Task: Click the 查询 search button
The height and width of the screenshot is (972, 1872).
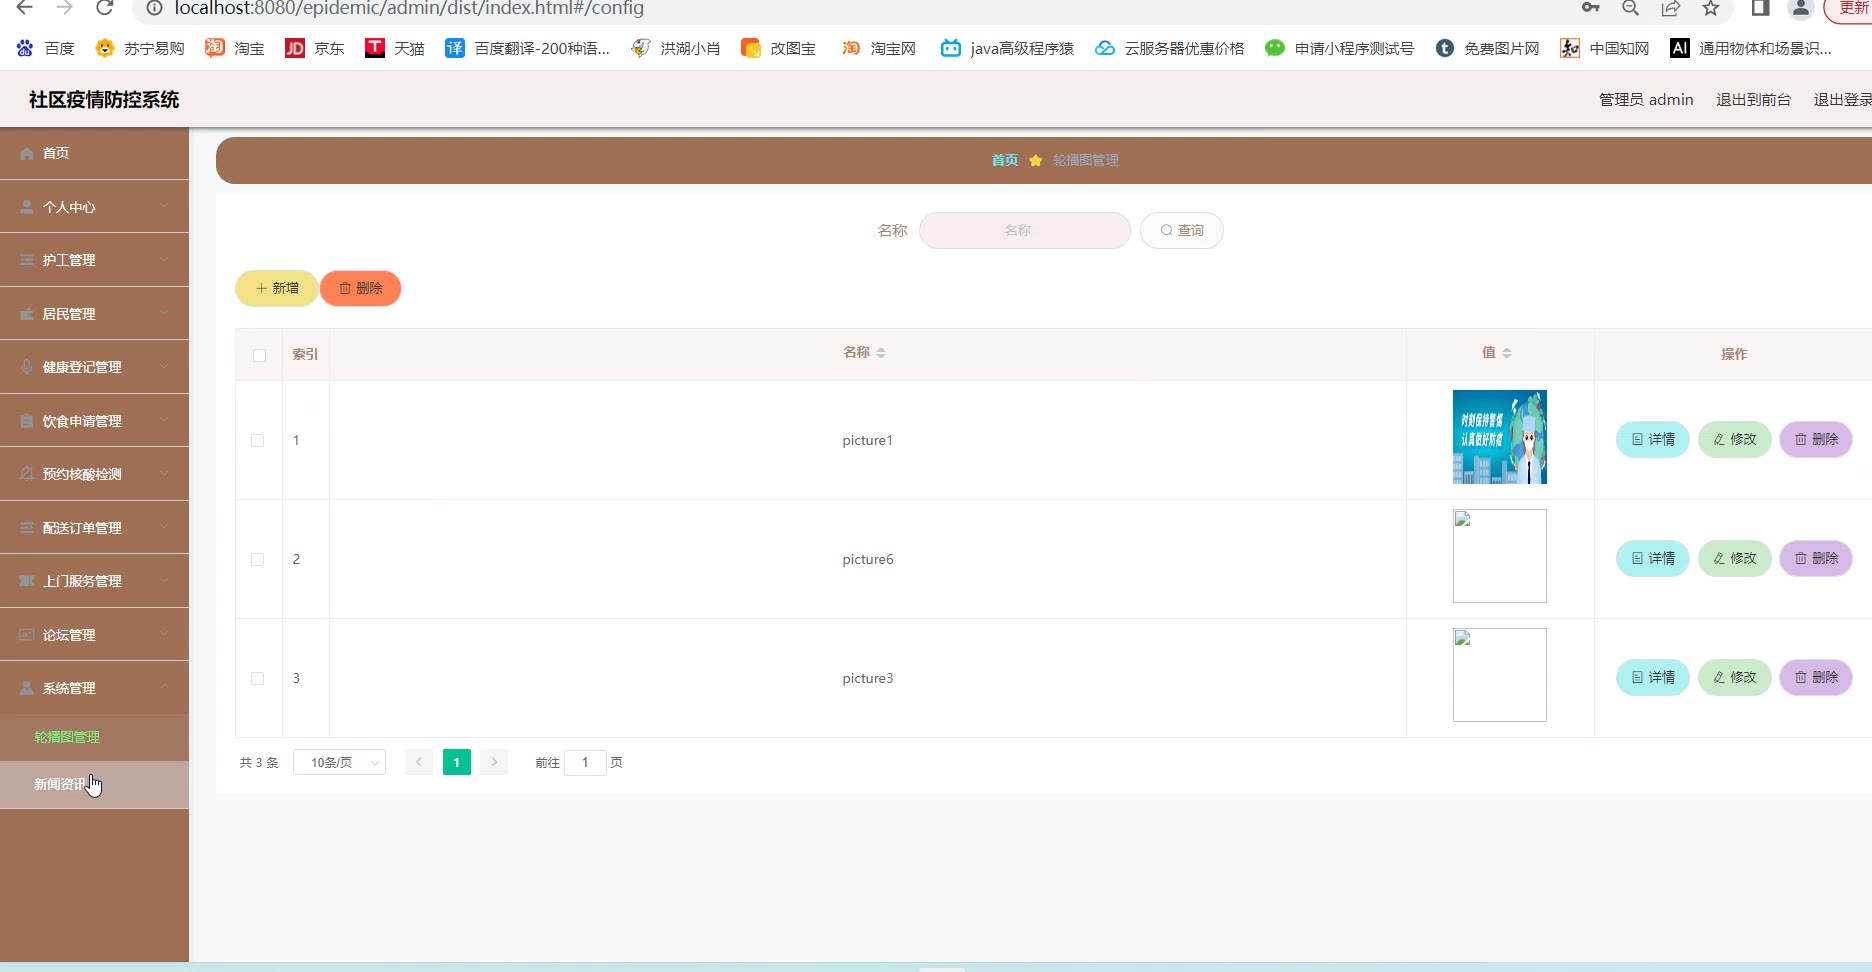Action: pos(1182,230)
